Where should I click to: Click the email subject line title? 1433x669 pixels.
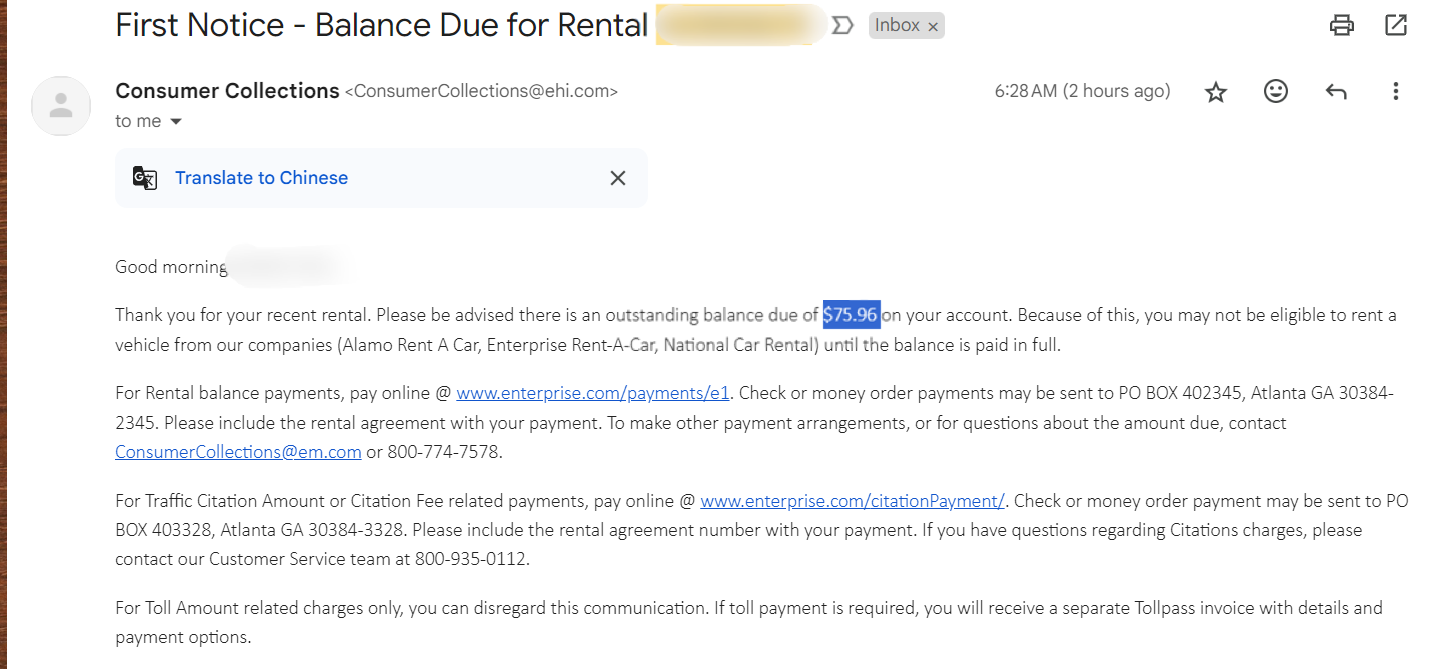point(381,26)
